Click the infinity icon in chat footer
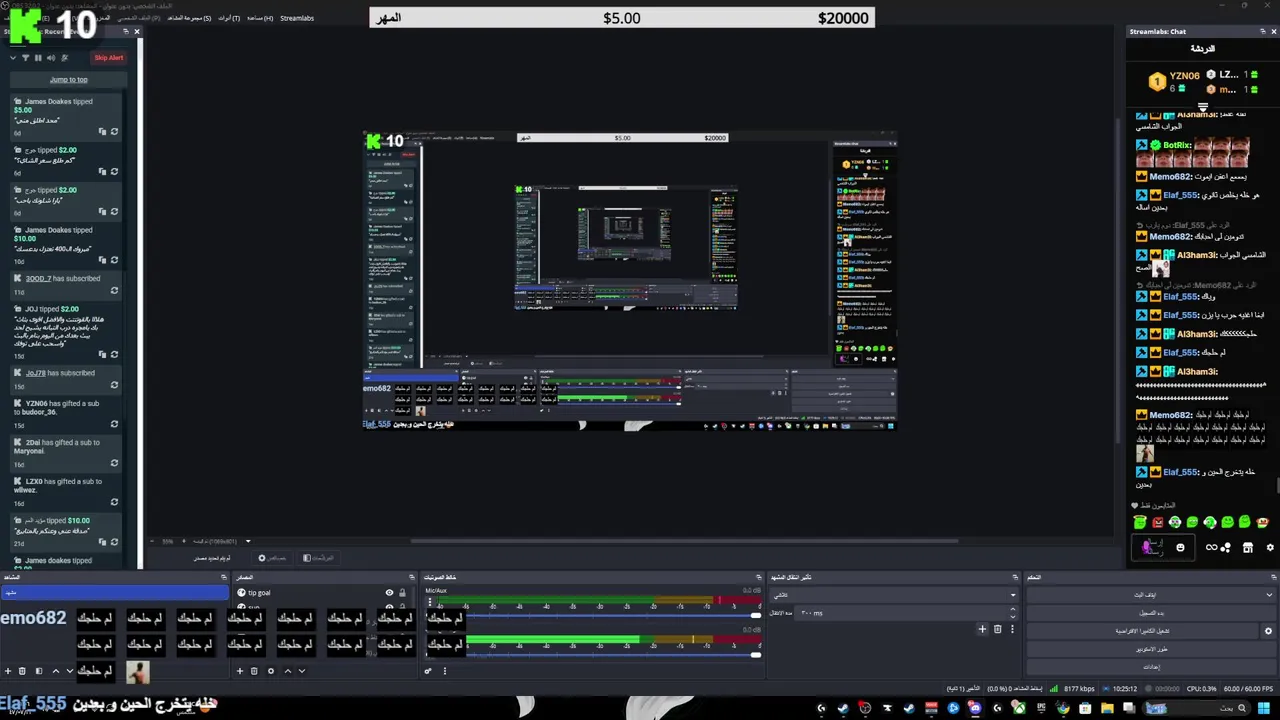 click(x=1211, y=547)
